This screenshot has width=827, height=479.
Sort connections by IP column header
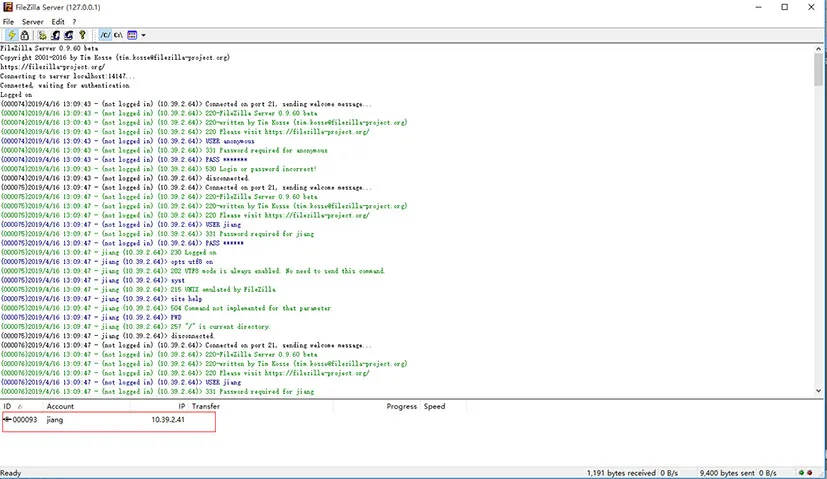(x=159, y=406)
